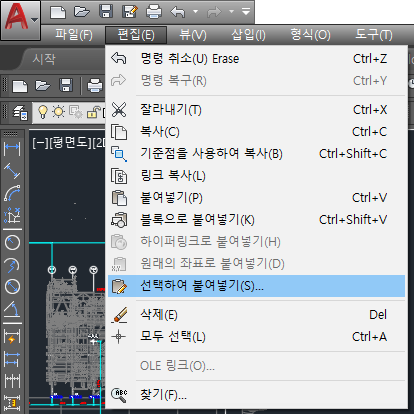Select the Jogged dimension tool

click(12, 265)
